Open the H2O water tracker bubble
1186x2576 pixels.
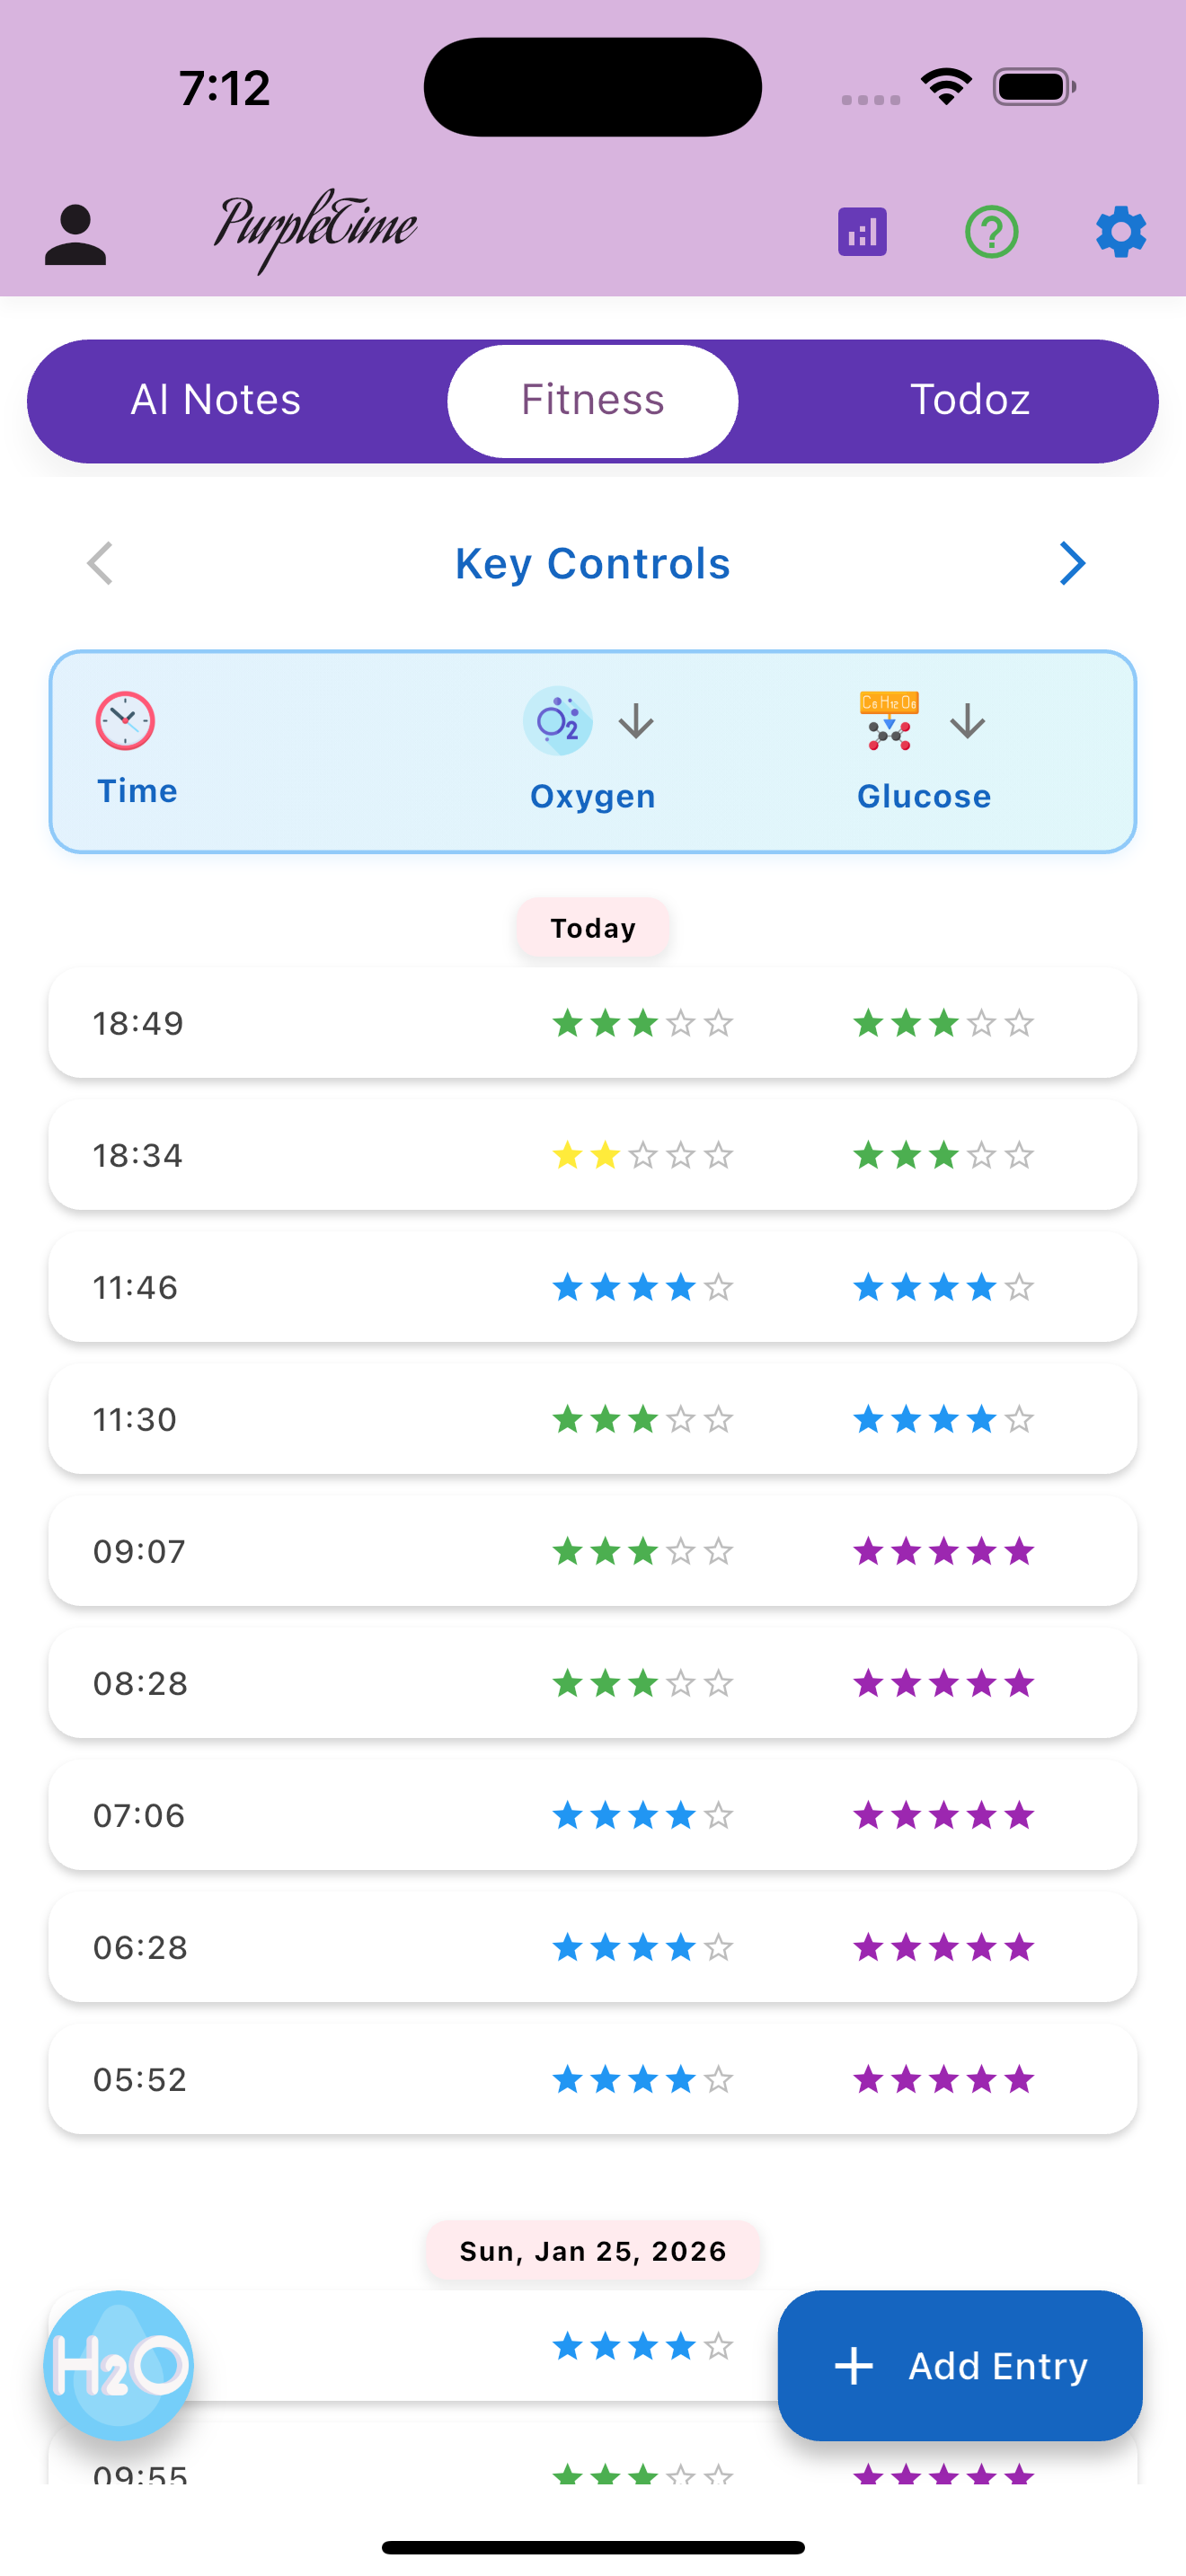pyautogui.click(x=119, y=2365)
